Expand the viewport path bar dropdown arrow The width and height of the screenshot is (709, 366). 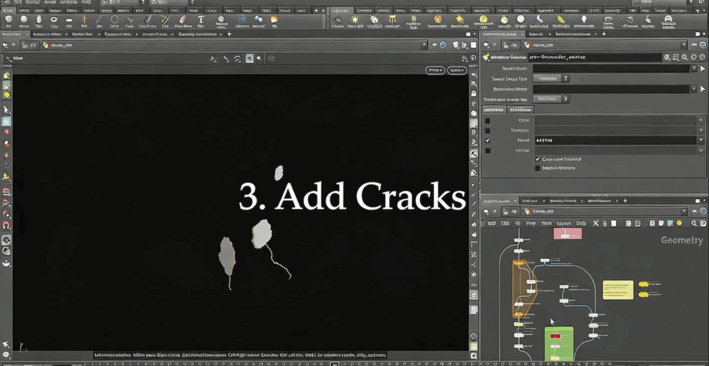click(x=424, y=45)
